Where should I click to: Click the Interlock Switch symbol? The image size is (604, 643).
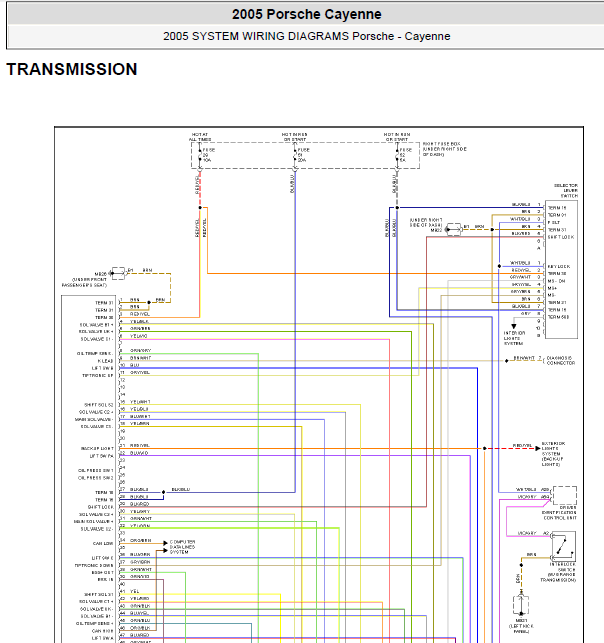563,547
